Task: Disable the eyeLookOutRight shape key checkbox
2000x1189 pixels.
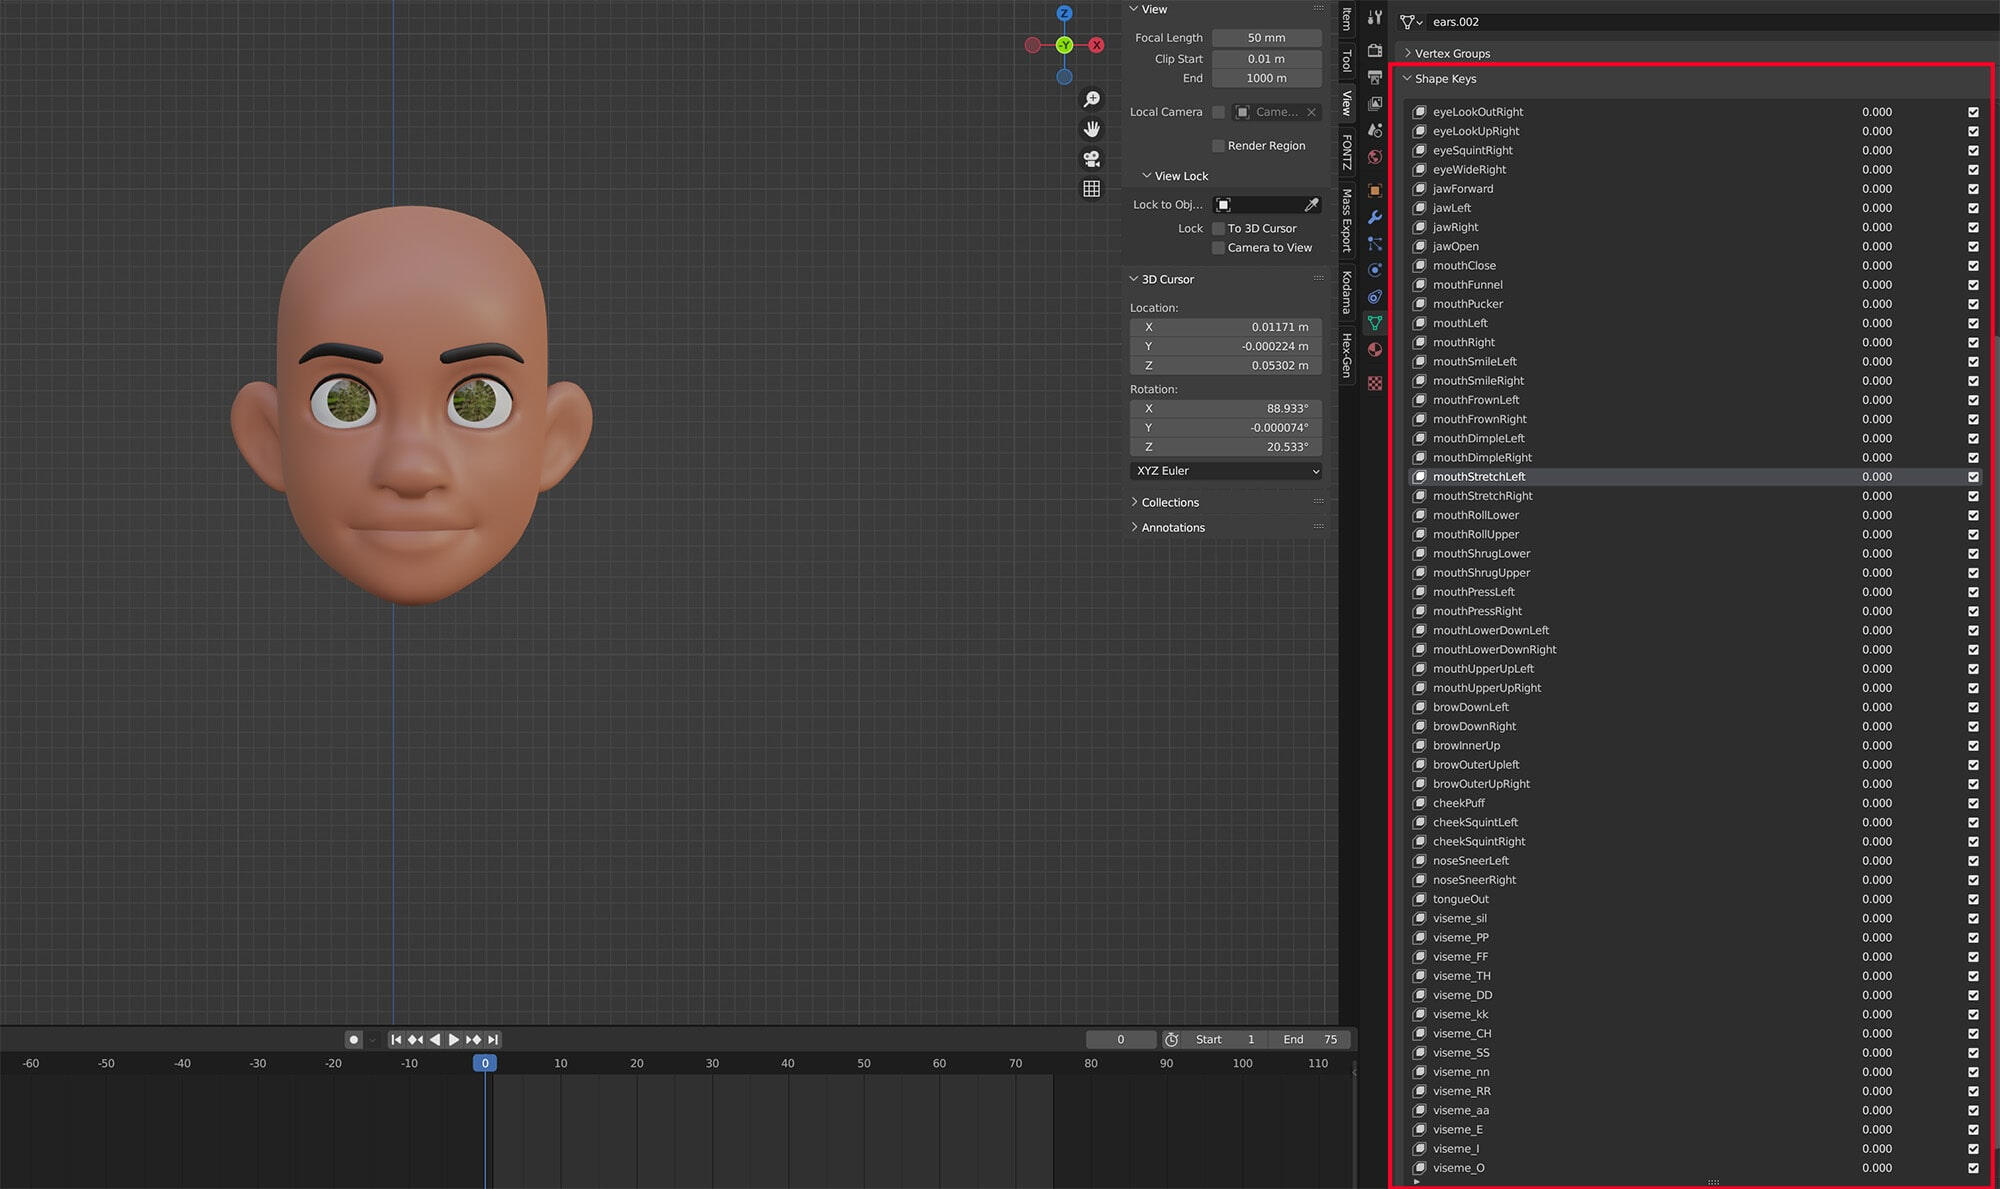Action: click(1973, 112)
